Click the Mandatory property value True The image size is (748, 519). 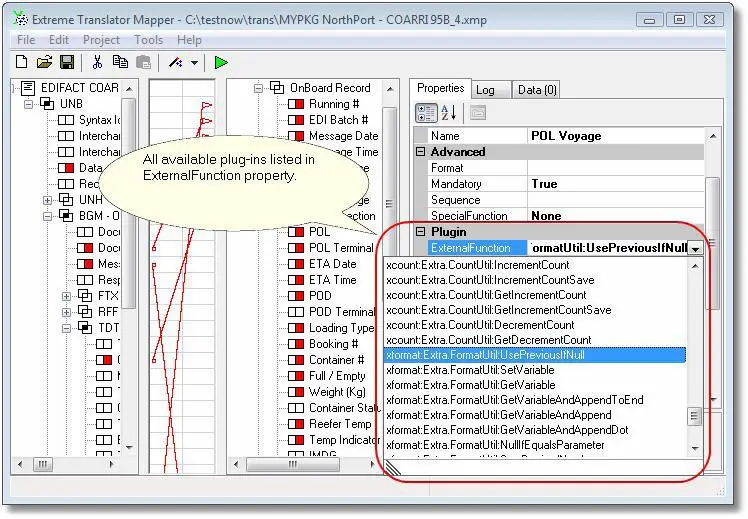(615, 184)
